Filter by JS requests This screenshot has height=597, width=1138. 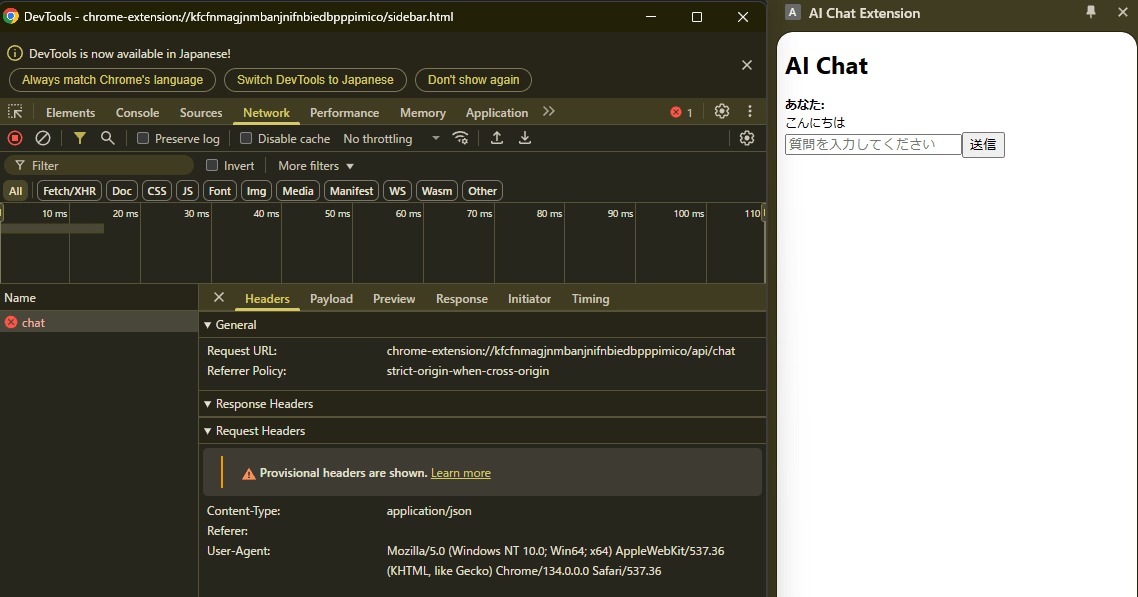tap(187, 191)
